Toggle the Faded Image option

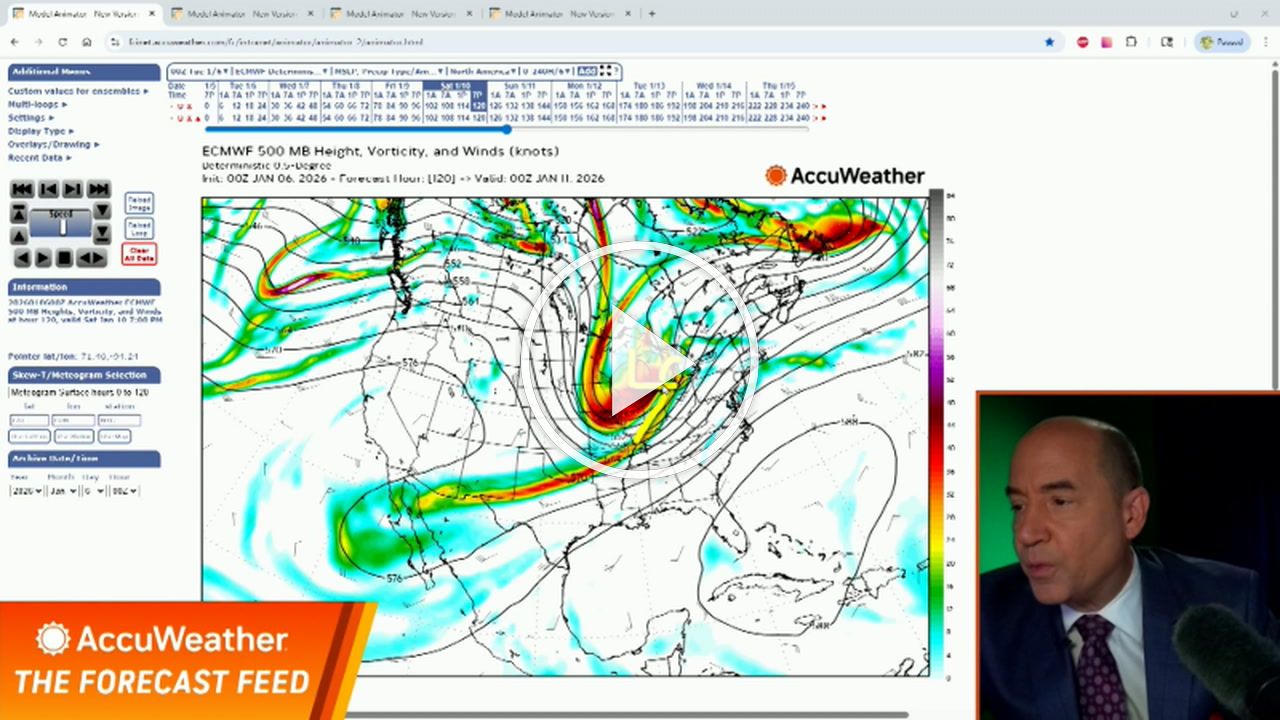[138, 203]
